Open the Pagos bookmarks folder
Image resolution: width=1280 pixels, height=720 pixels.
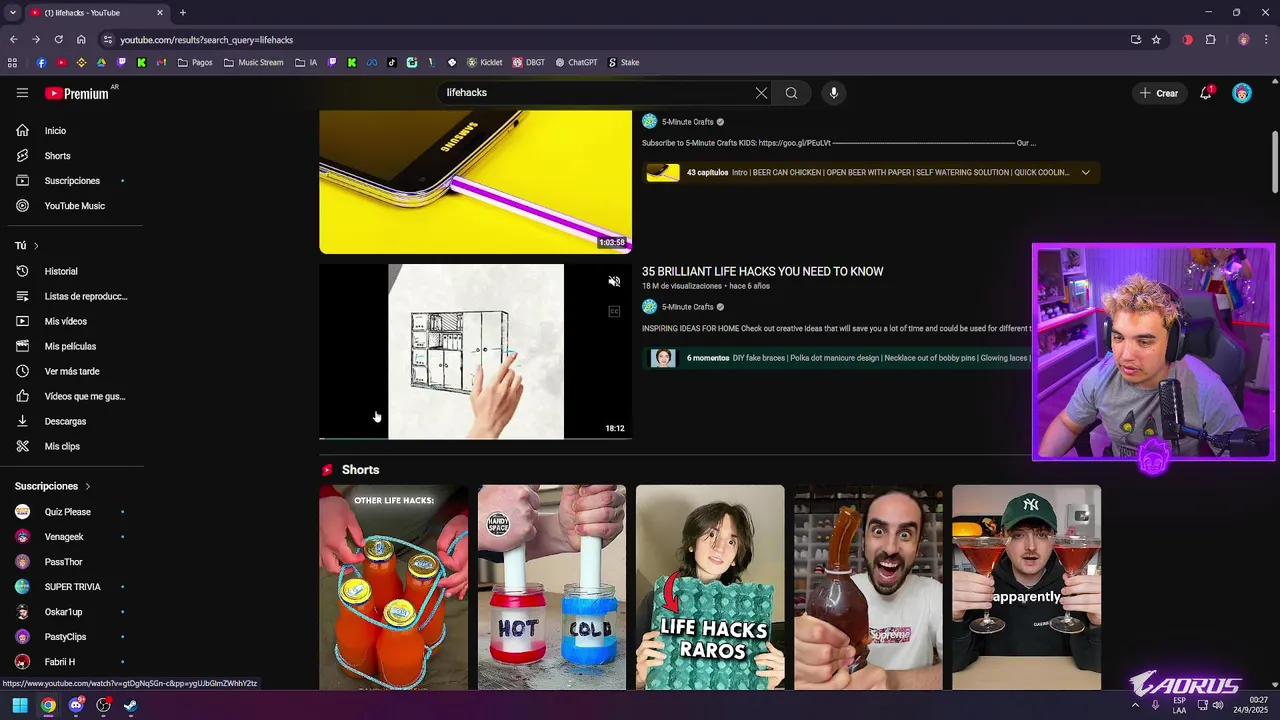click(195, 62)
